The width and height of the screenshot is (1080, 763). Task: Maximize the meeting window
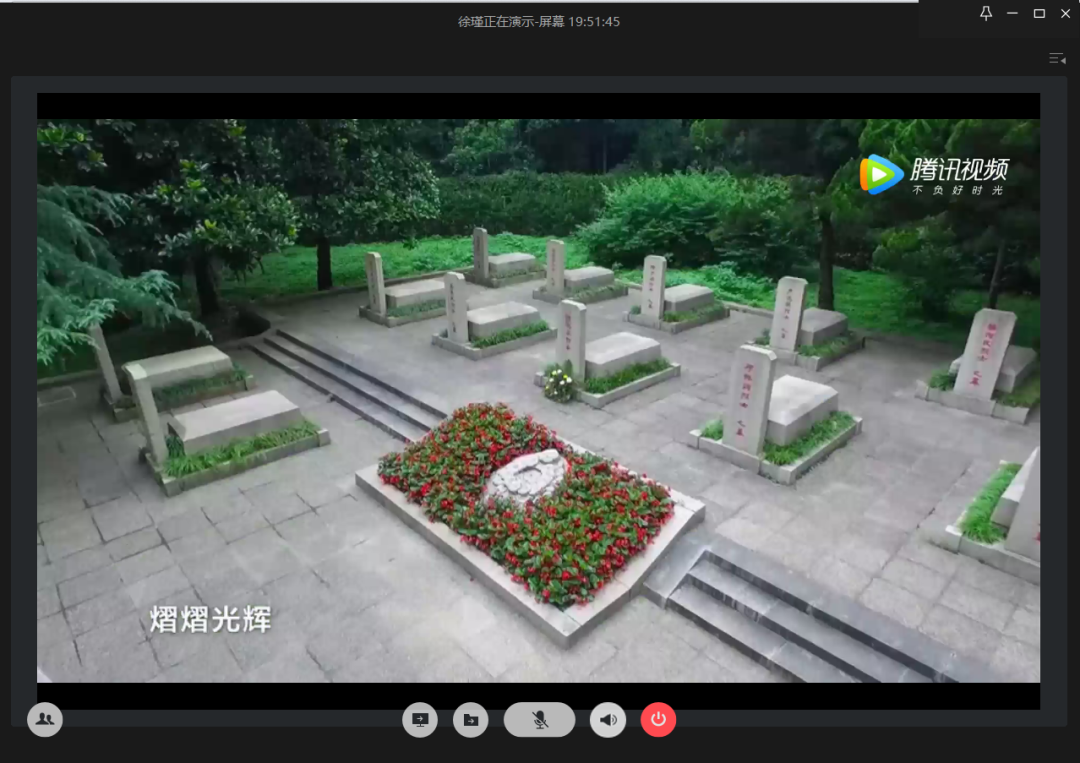click(1039, 13)
